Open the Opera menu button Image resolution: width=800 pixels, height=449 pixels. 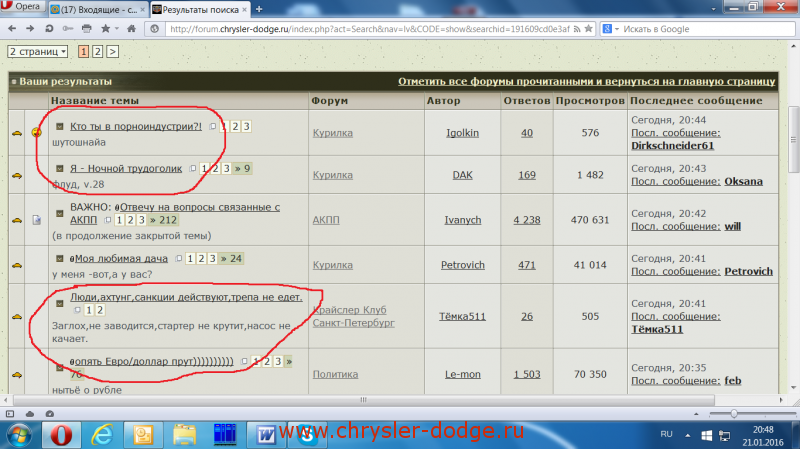(x=21, y=6)
